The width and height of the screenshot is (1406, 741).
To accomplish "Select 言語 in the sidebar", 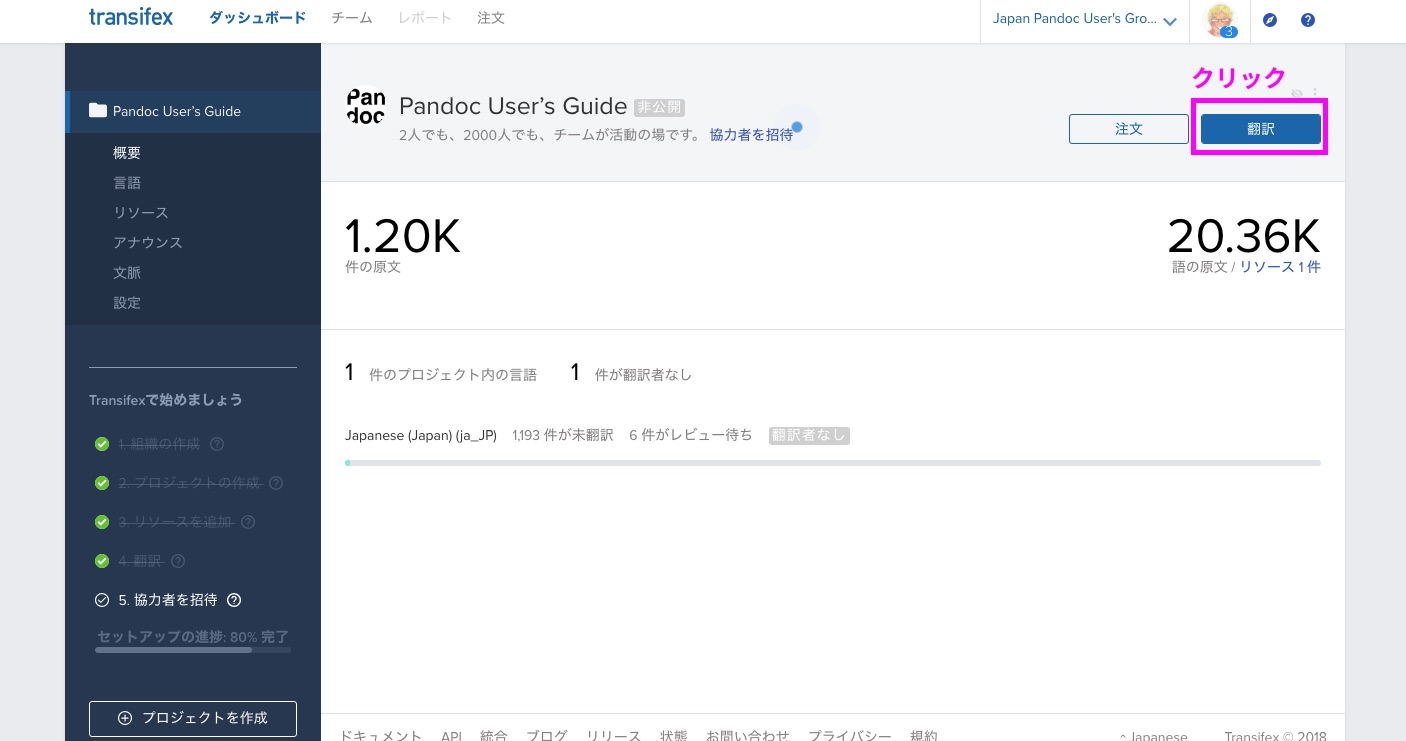I will [x=127, y=183].
